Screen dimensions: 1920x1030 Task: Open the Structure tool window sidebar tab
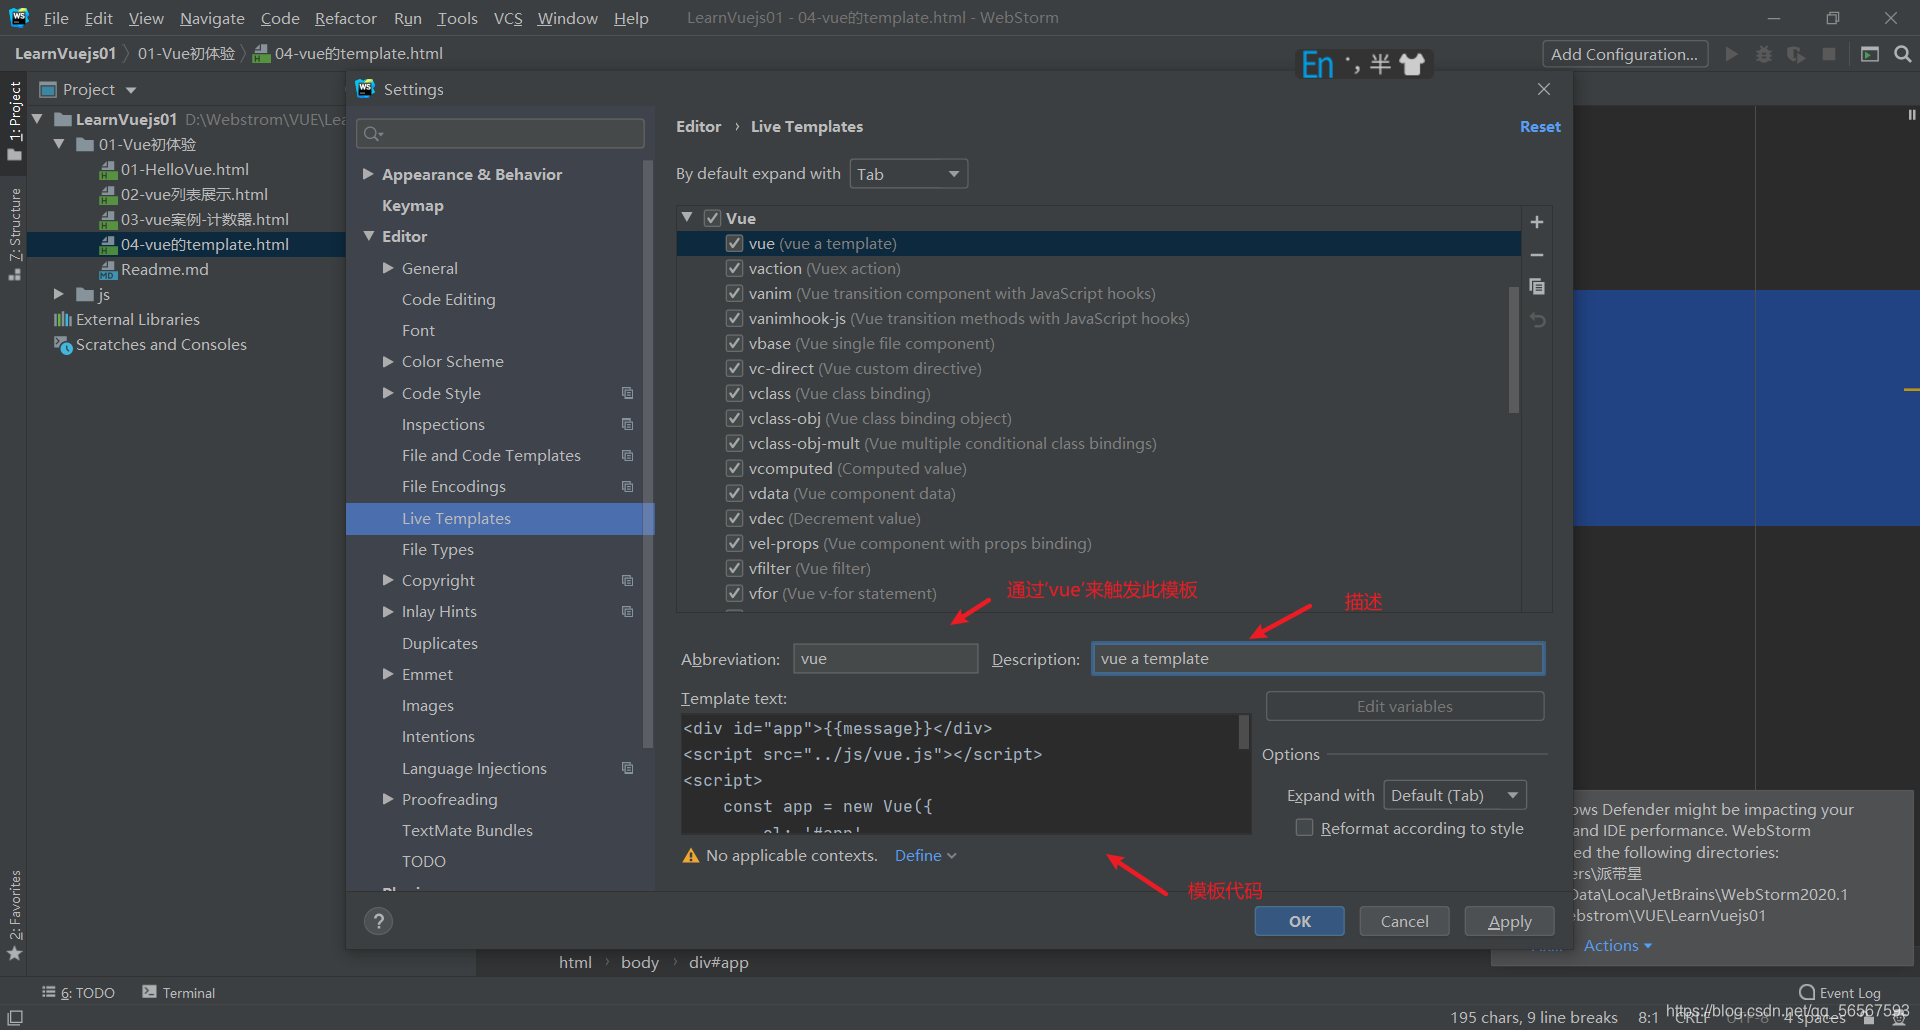14,233
